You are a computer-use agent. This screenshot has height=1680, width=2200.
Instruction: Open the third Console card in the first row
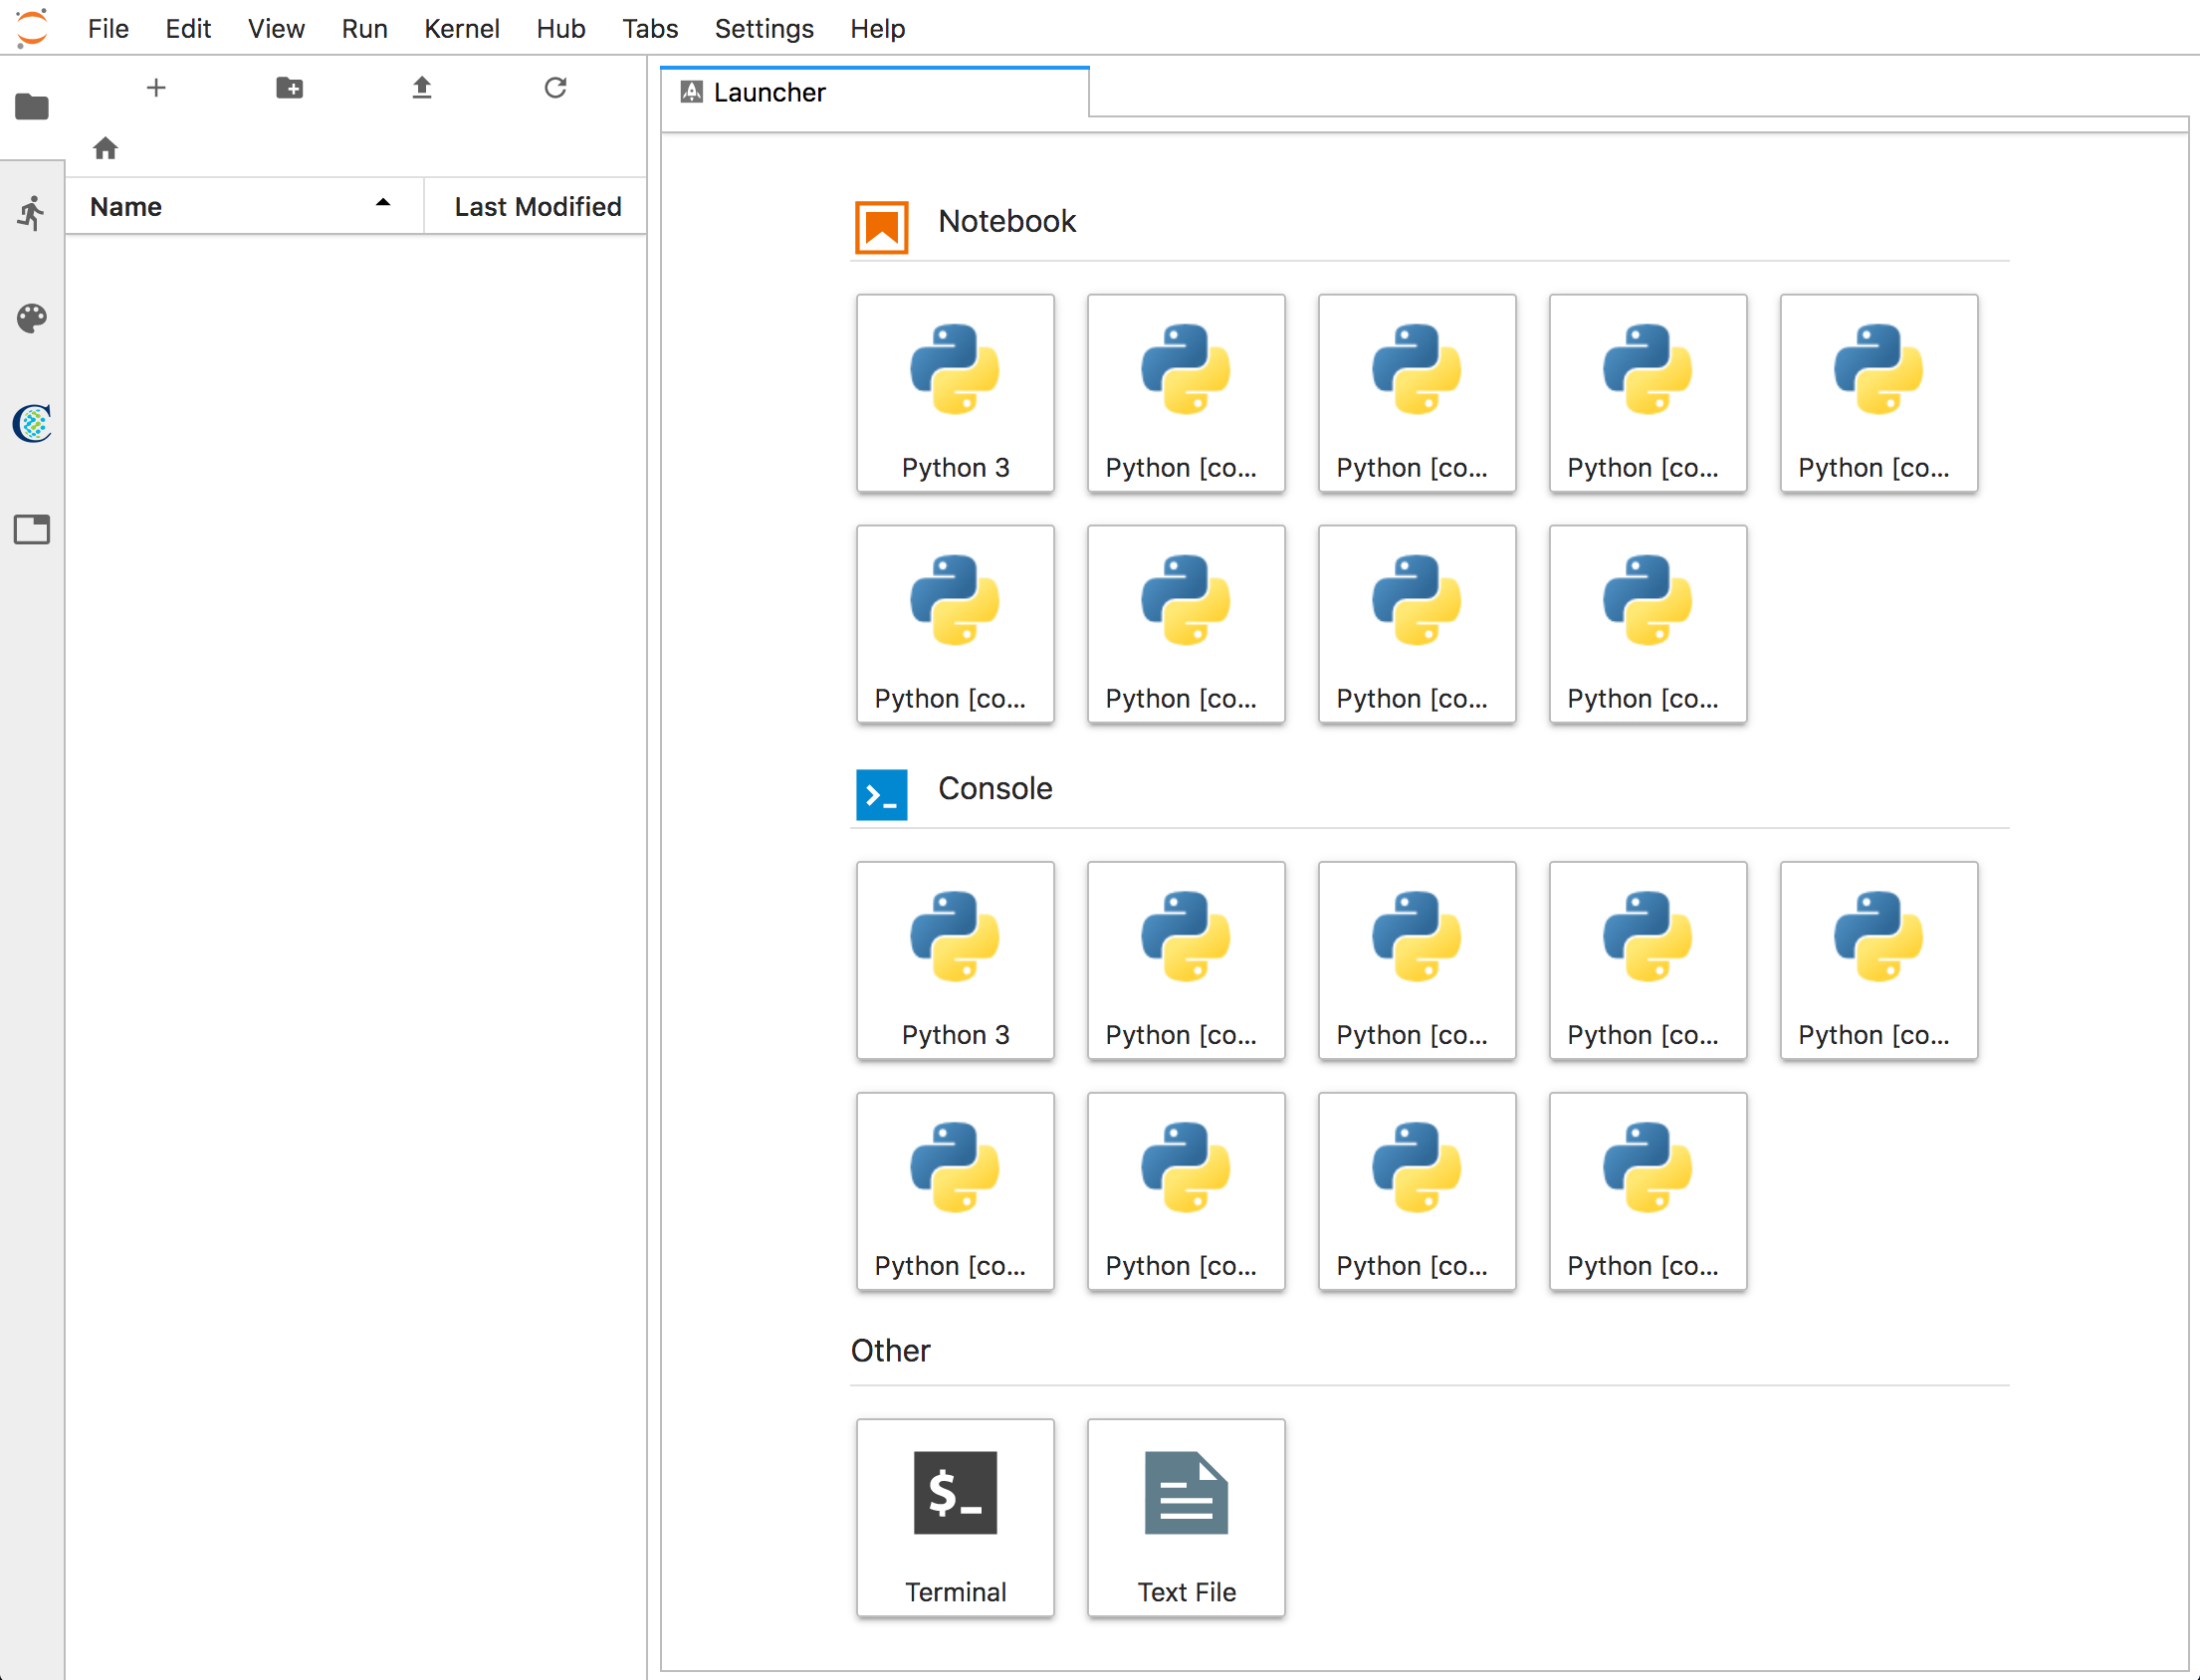click(1417, 960)
